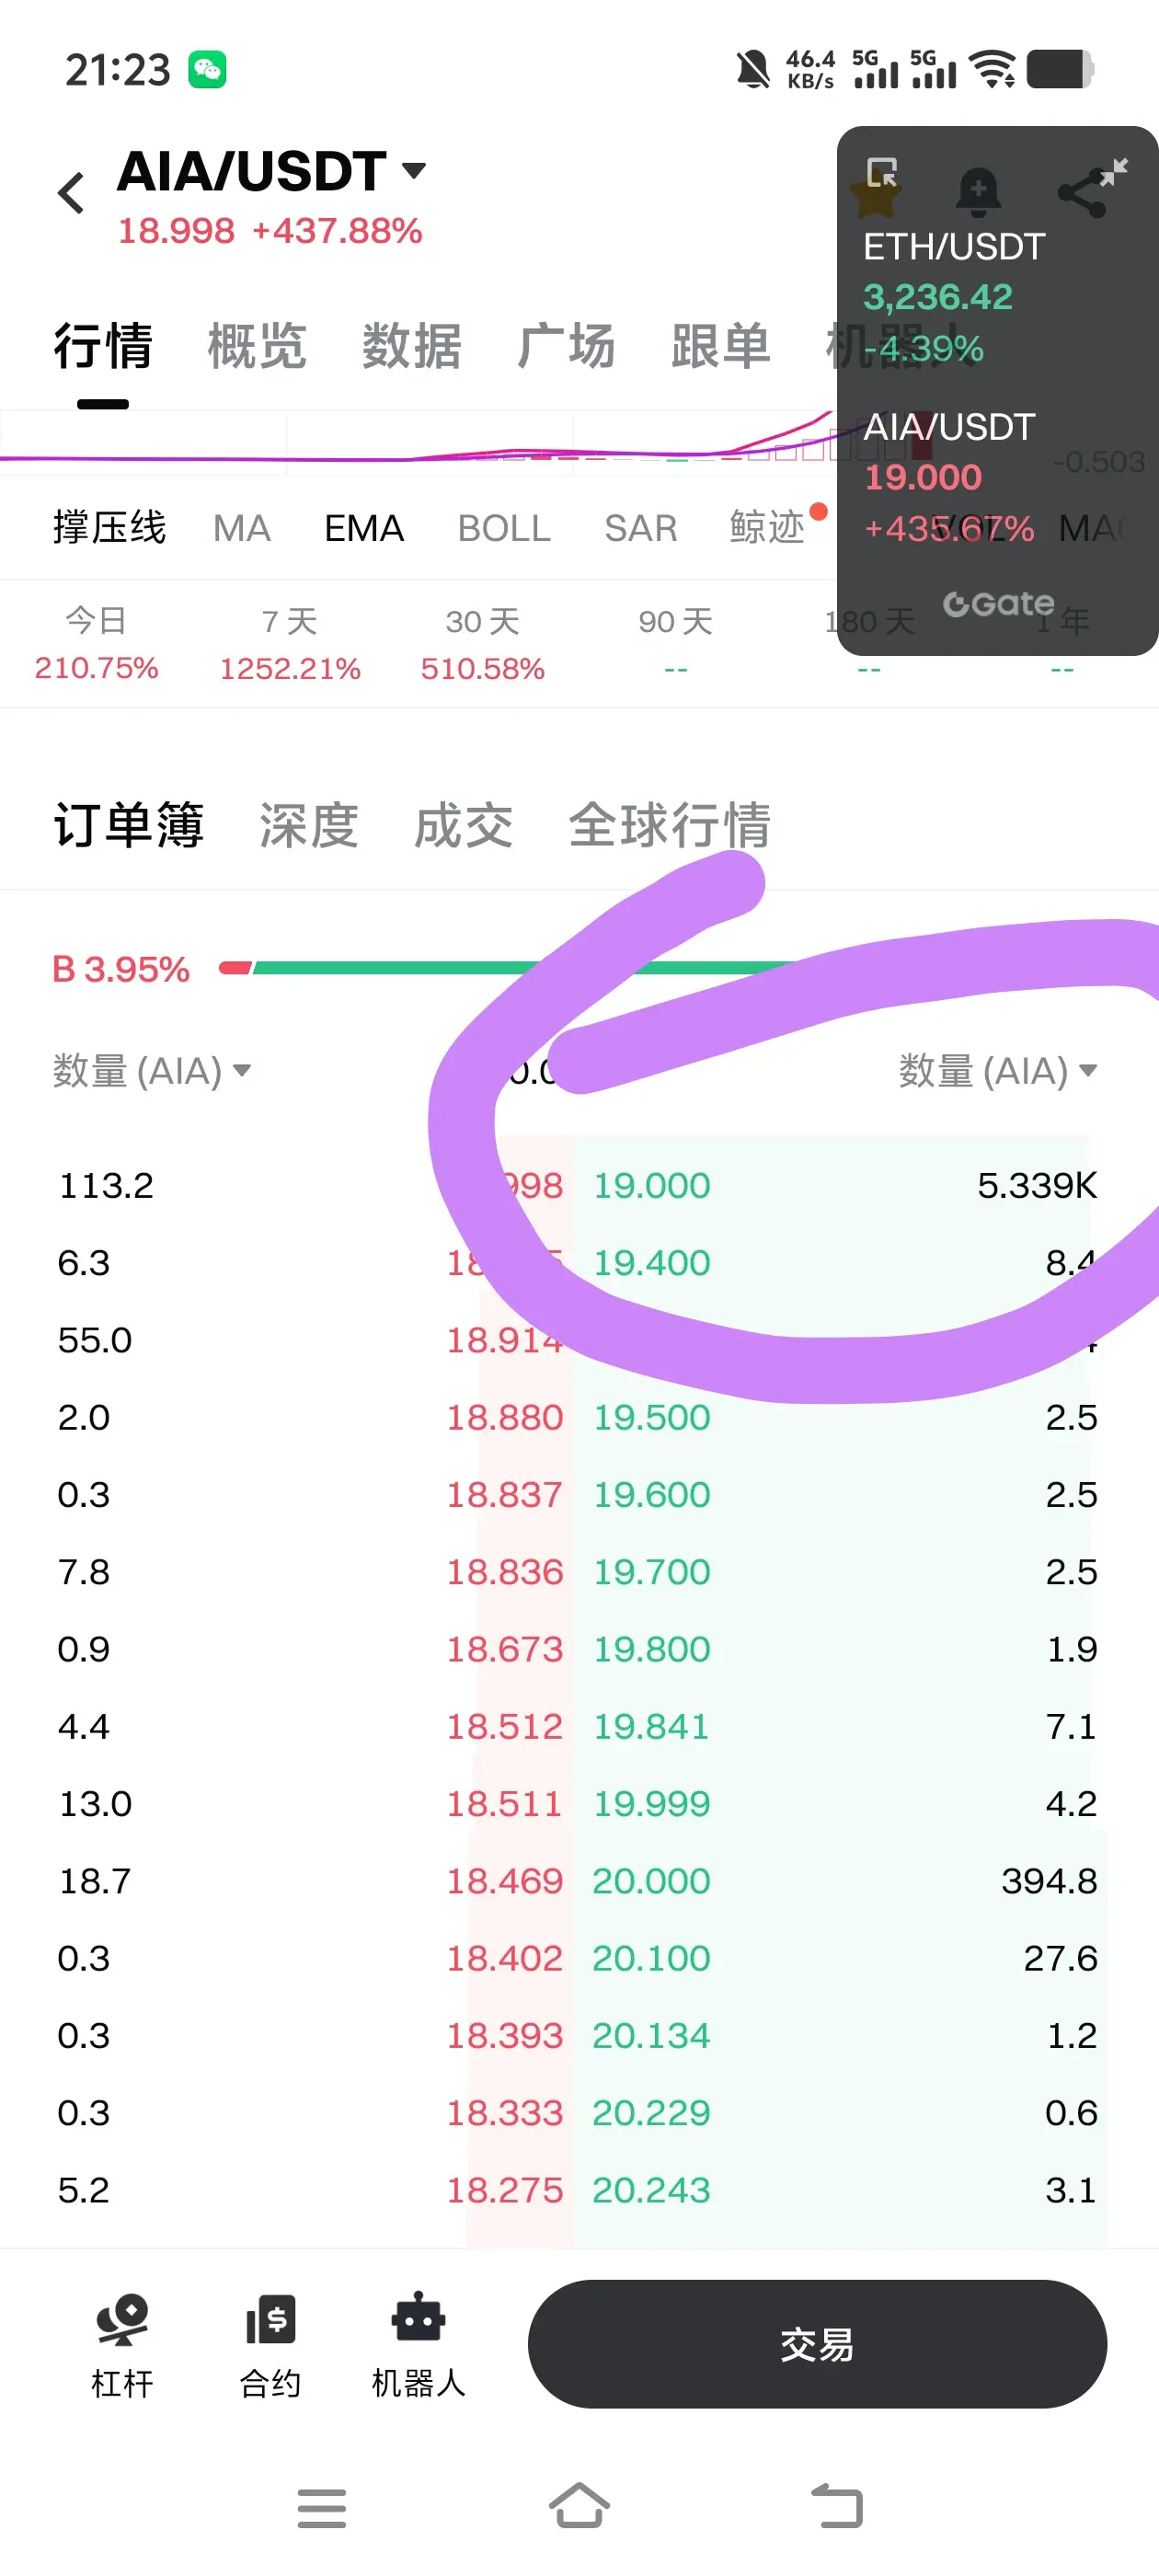Image resolution: width=1159 pixels, height=2576 pixels.
Task: Tap ask price 20.100
Action: (651, 1958)
